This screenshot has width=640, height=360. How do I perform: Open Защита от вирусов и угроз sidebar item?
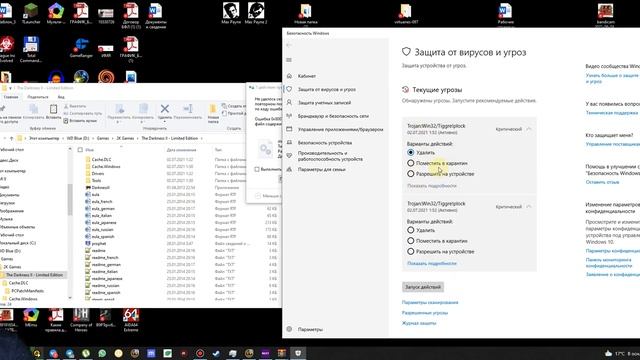(327, 89)
